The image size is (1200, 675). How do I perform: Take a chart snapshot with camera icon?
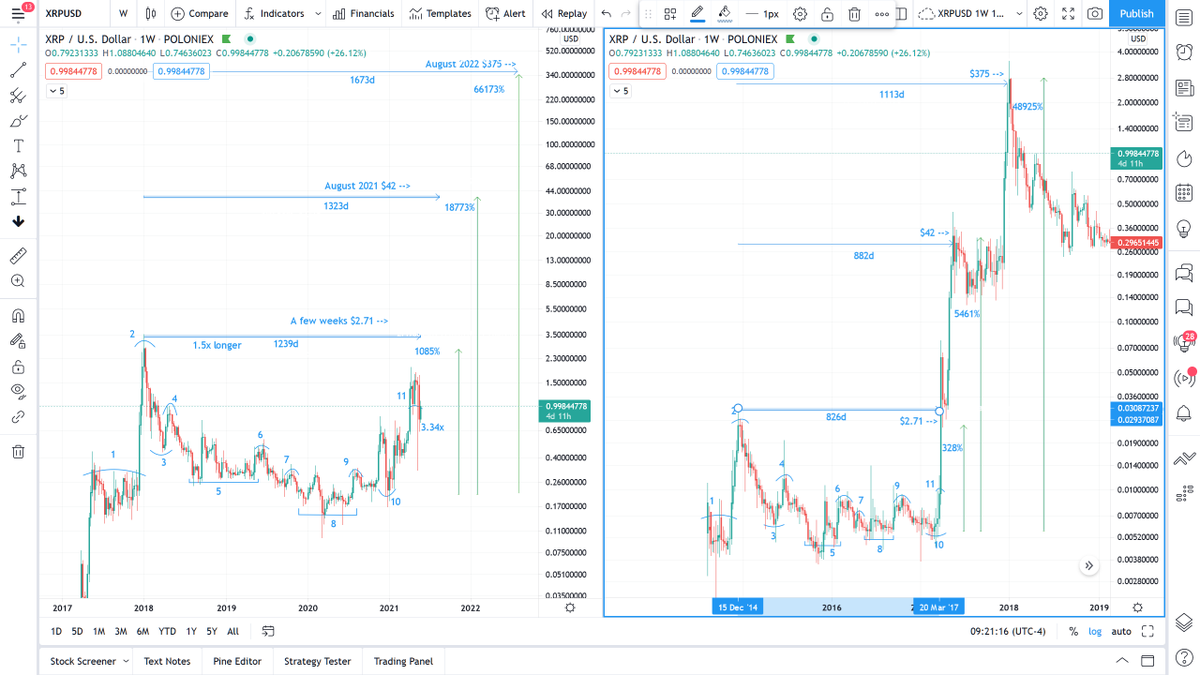pyautogui.click(x=1095, y=14)
